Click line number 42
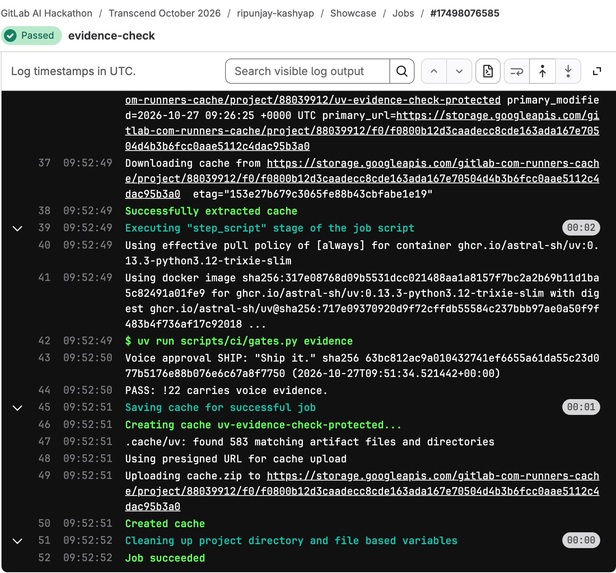616x573 pixels. tap(44, 341)
